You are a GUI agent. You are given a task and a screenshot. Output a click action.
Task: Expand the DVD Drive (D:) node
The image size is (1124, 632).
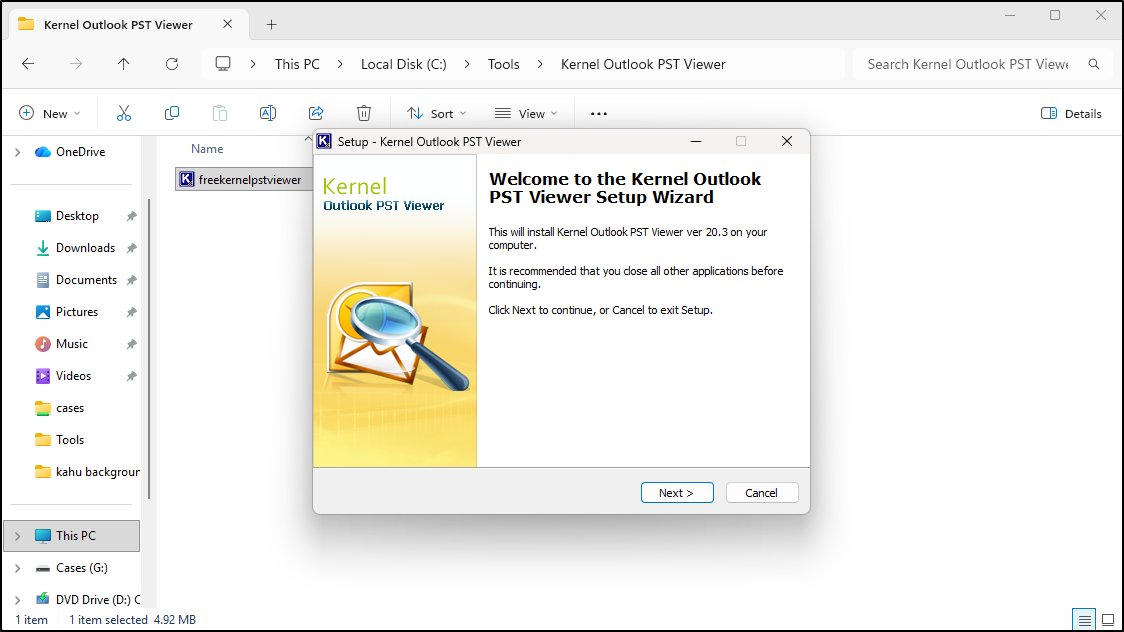point(18,600)
